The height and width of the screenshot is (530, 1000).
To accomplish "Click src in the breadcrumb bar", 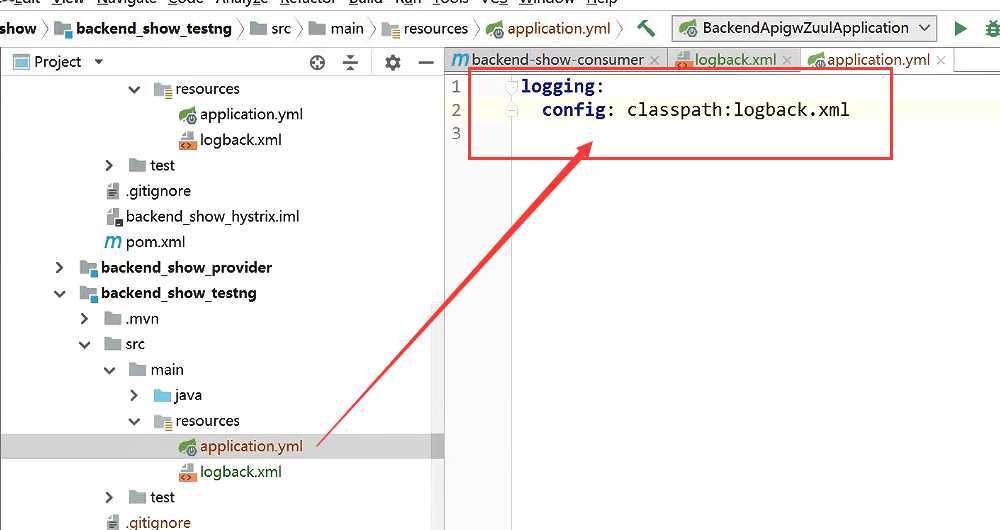I will click(x=281, y=29).
